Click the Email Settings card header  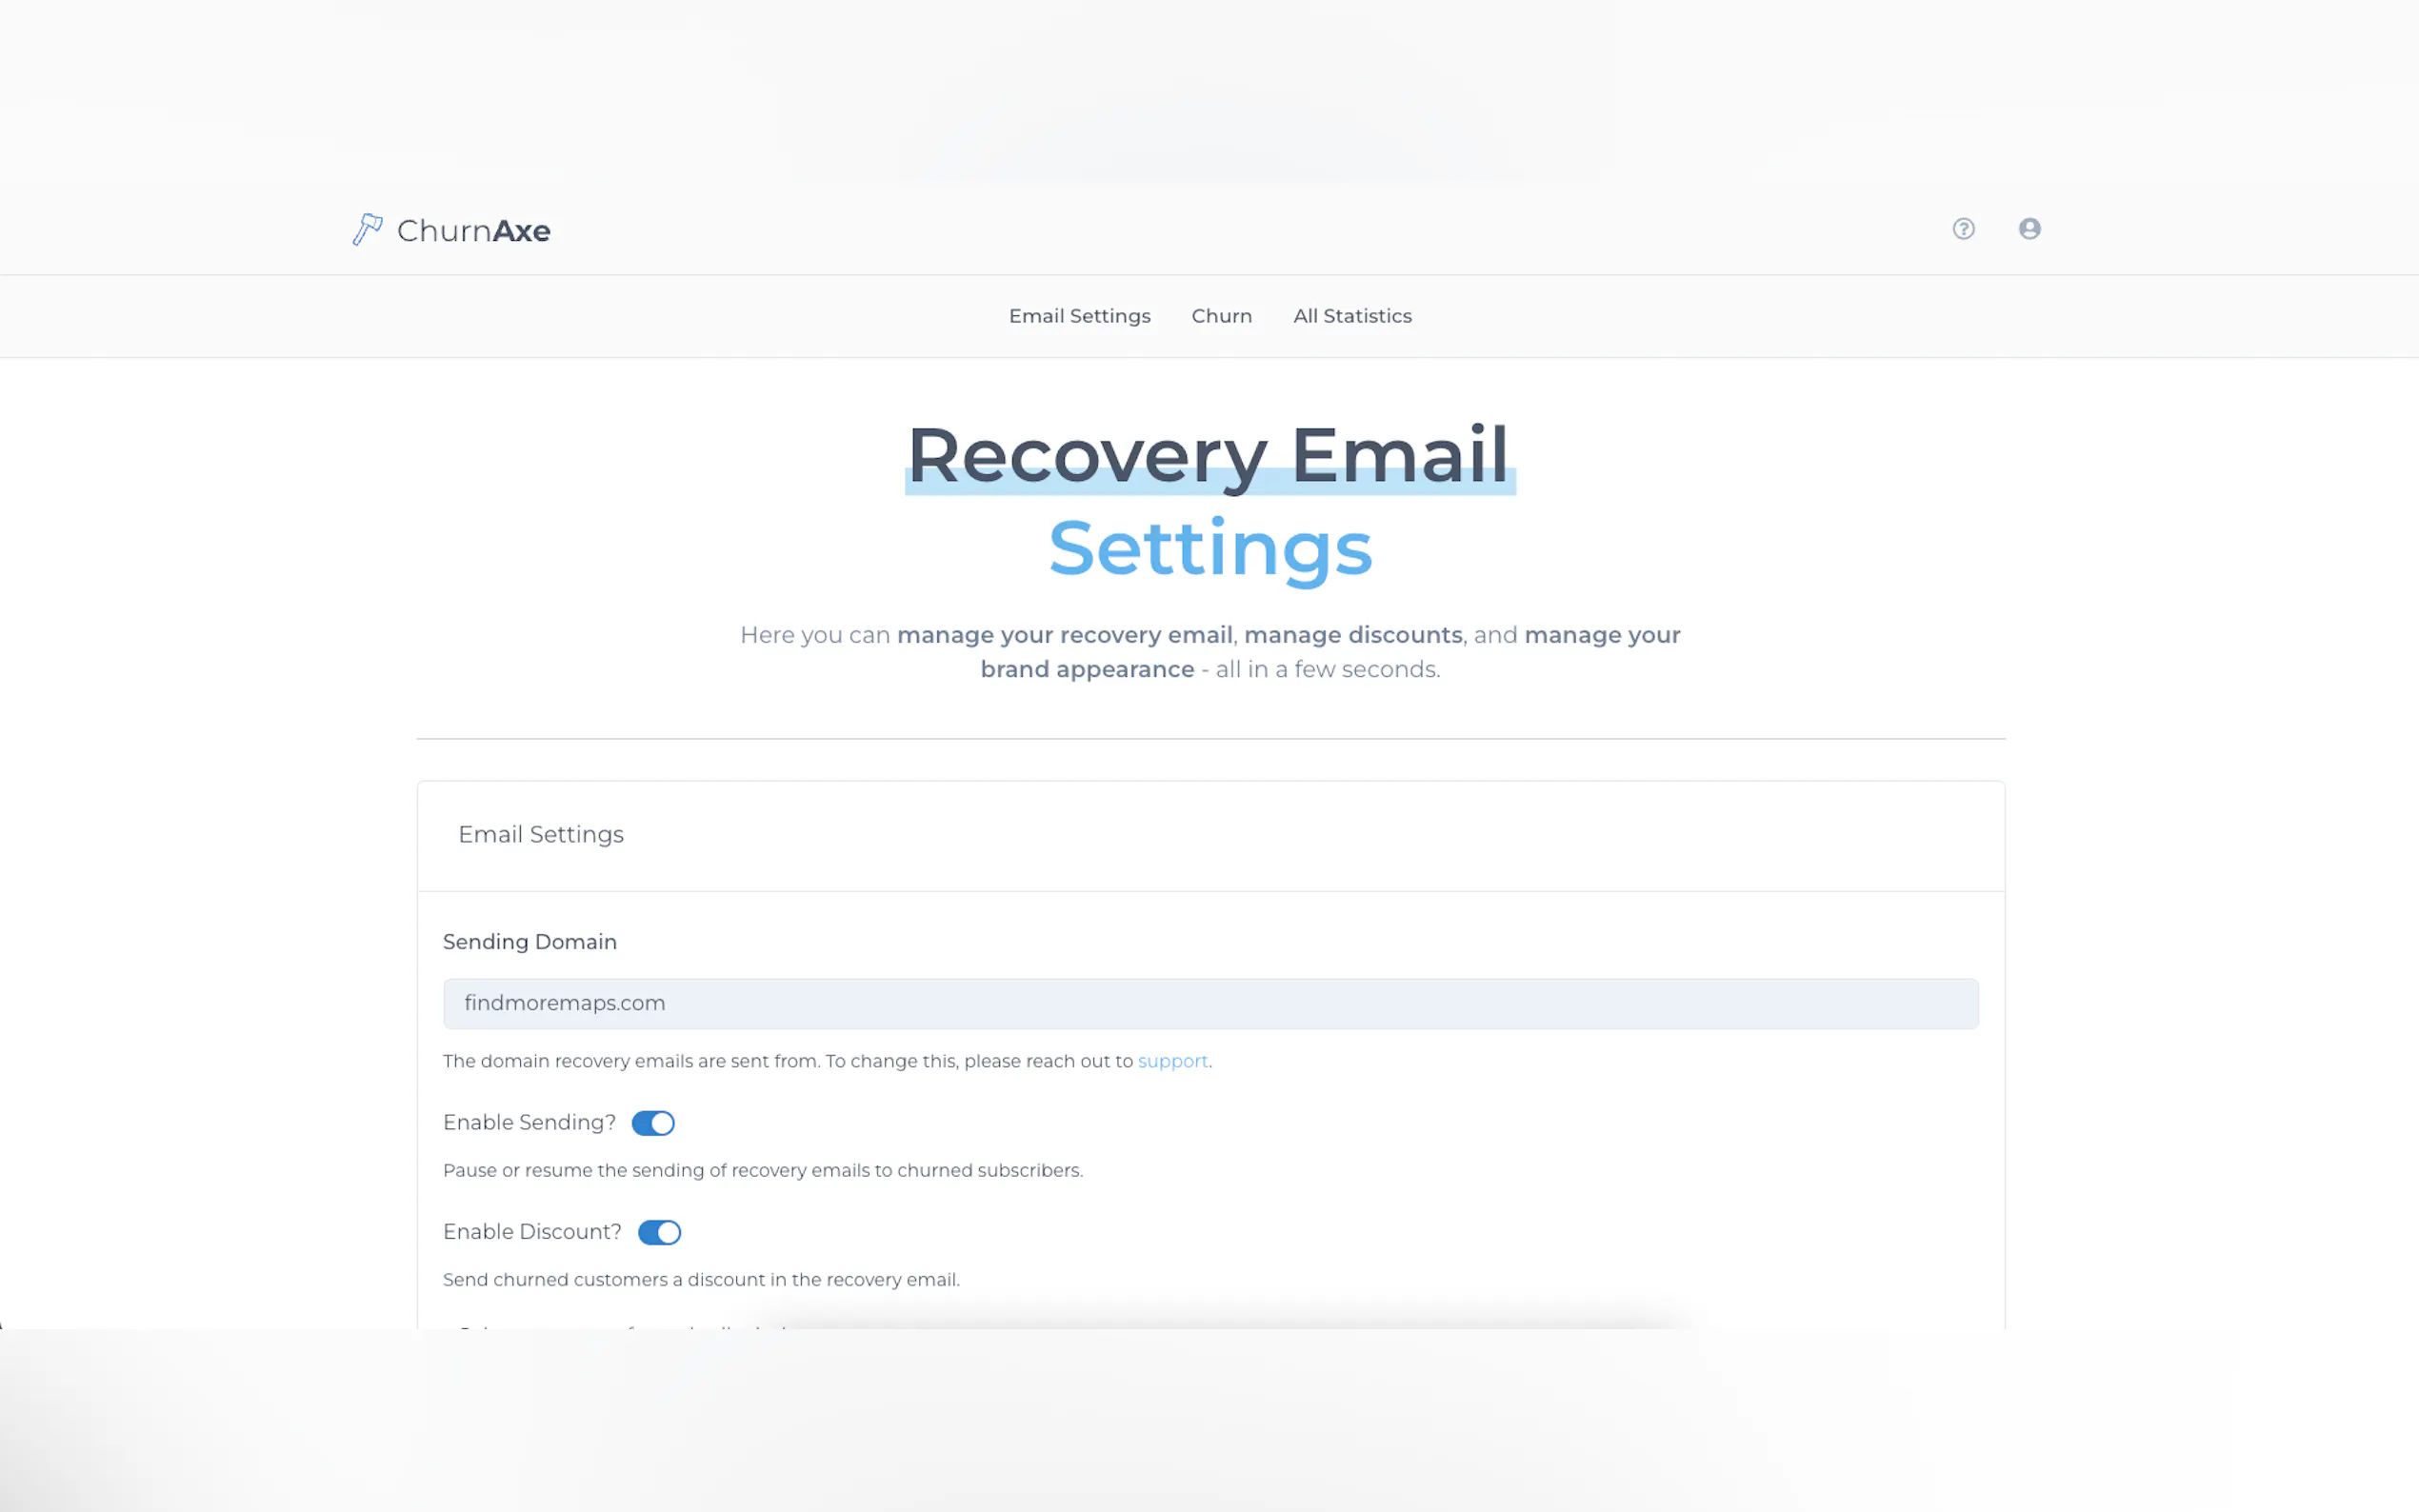[541, 835]
